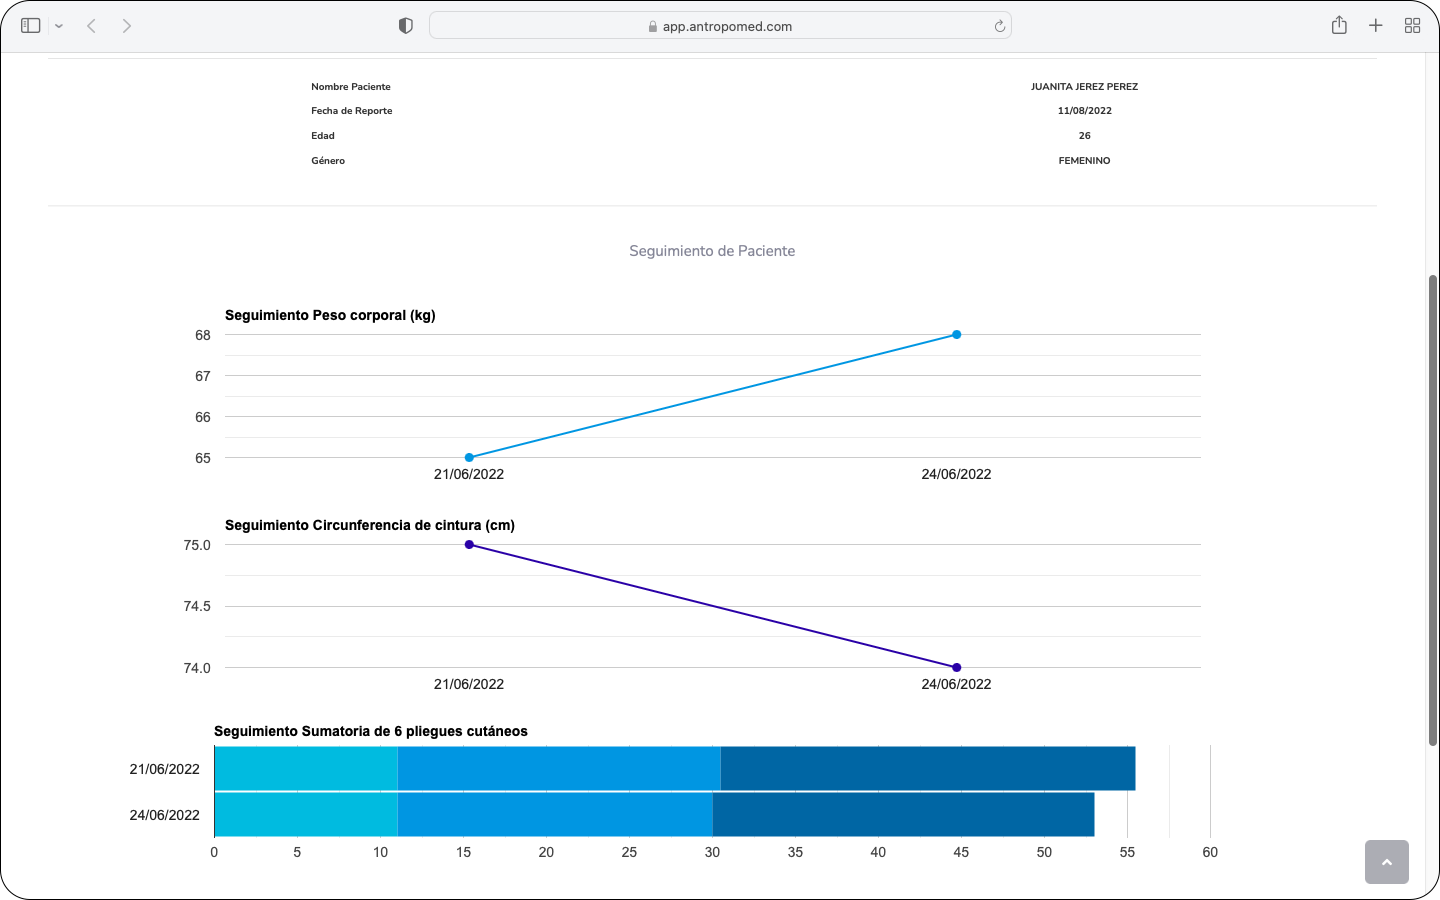This screenshot has width=1440, height=900.
Task: Open the privacy shield report icon
Action: click(x=405, y=26)
